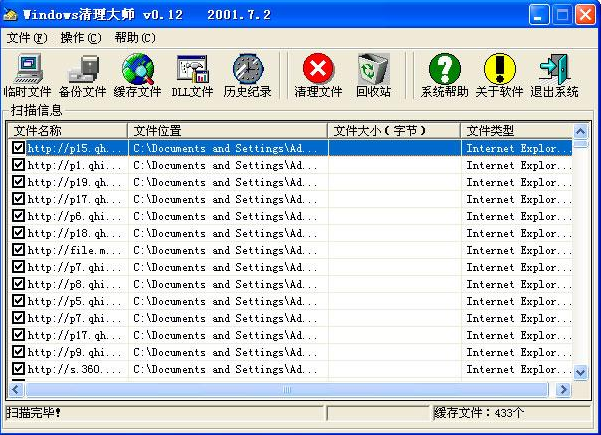The image size is (601, 435).
Task: Select the http://p1.qhi... file name
Action: click(x=75, y=165)
